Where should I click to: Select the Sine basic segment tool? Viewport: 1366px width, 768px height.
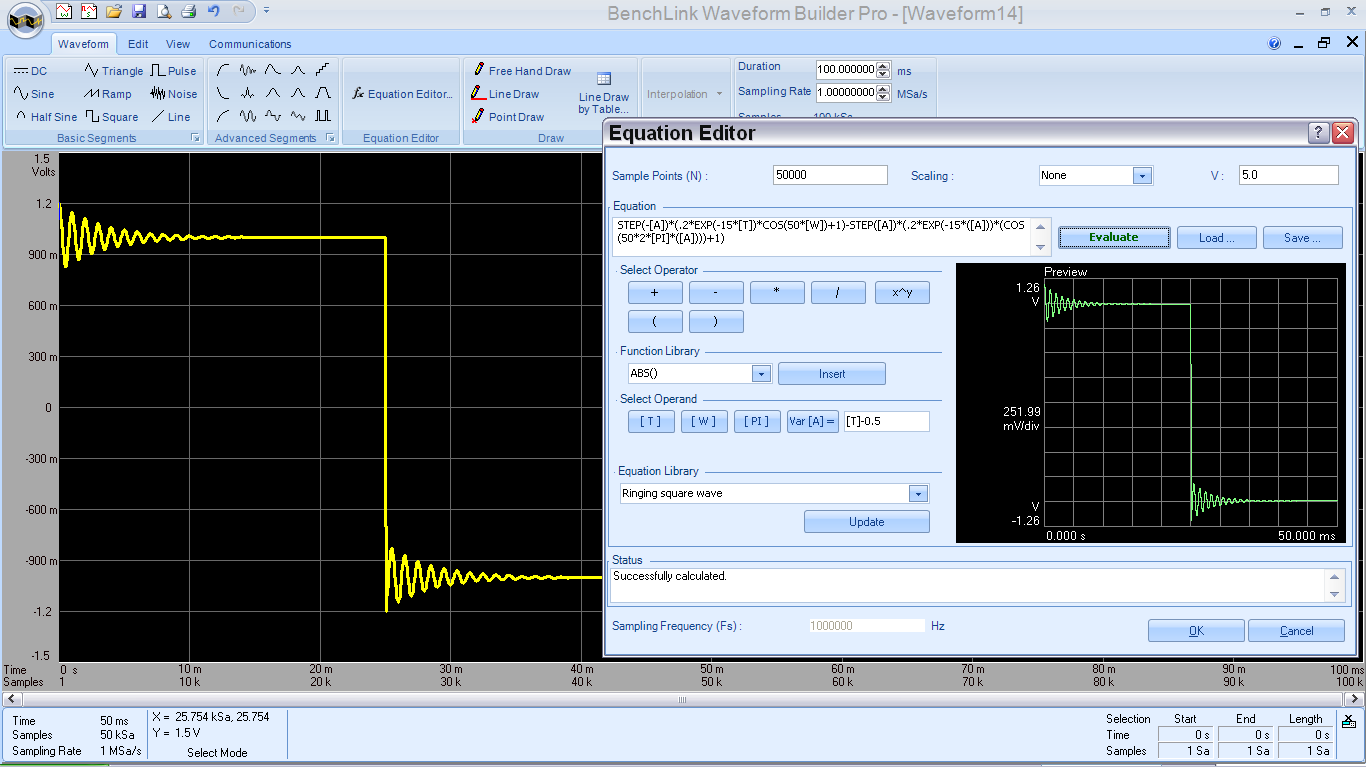[35, 93]
